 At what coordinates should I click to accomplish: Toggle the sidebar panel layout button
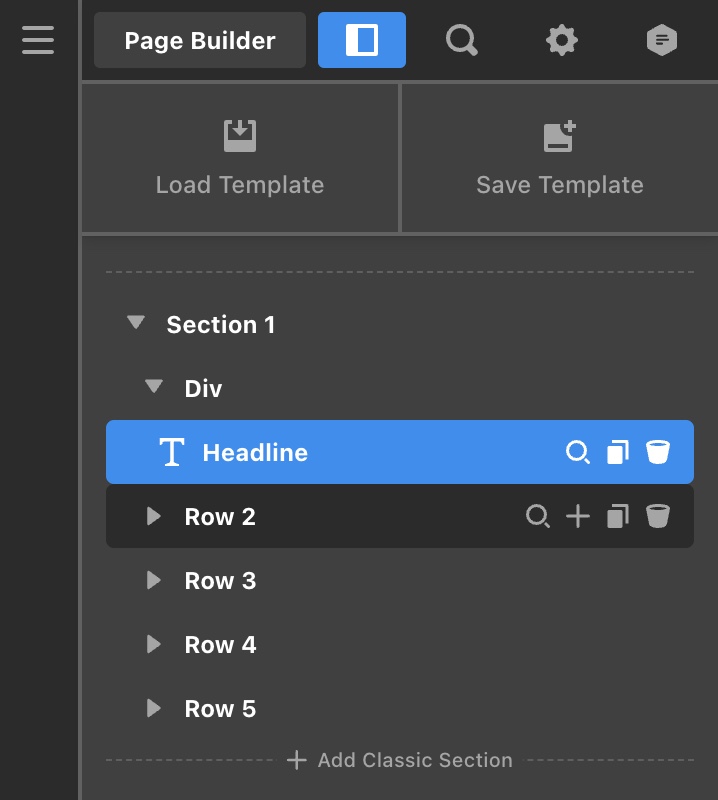[x=362, y=40]
